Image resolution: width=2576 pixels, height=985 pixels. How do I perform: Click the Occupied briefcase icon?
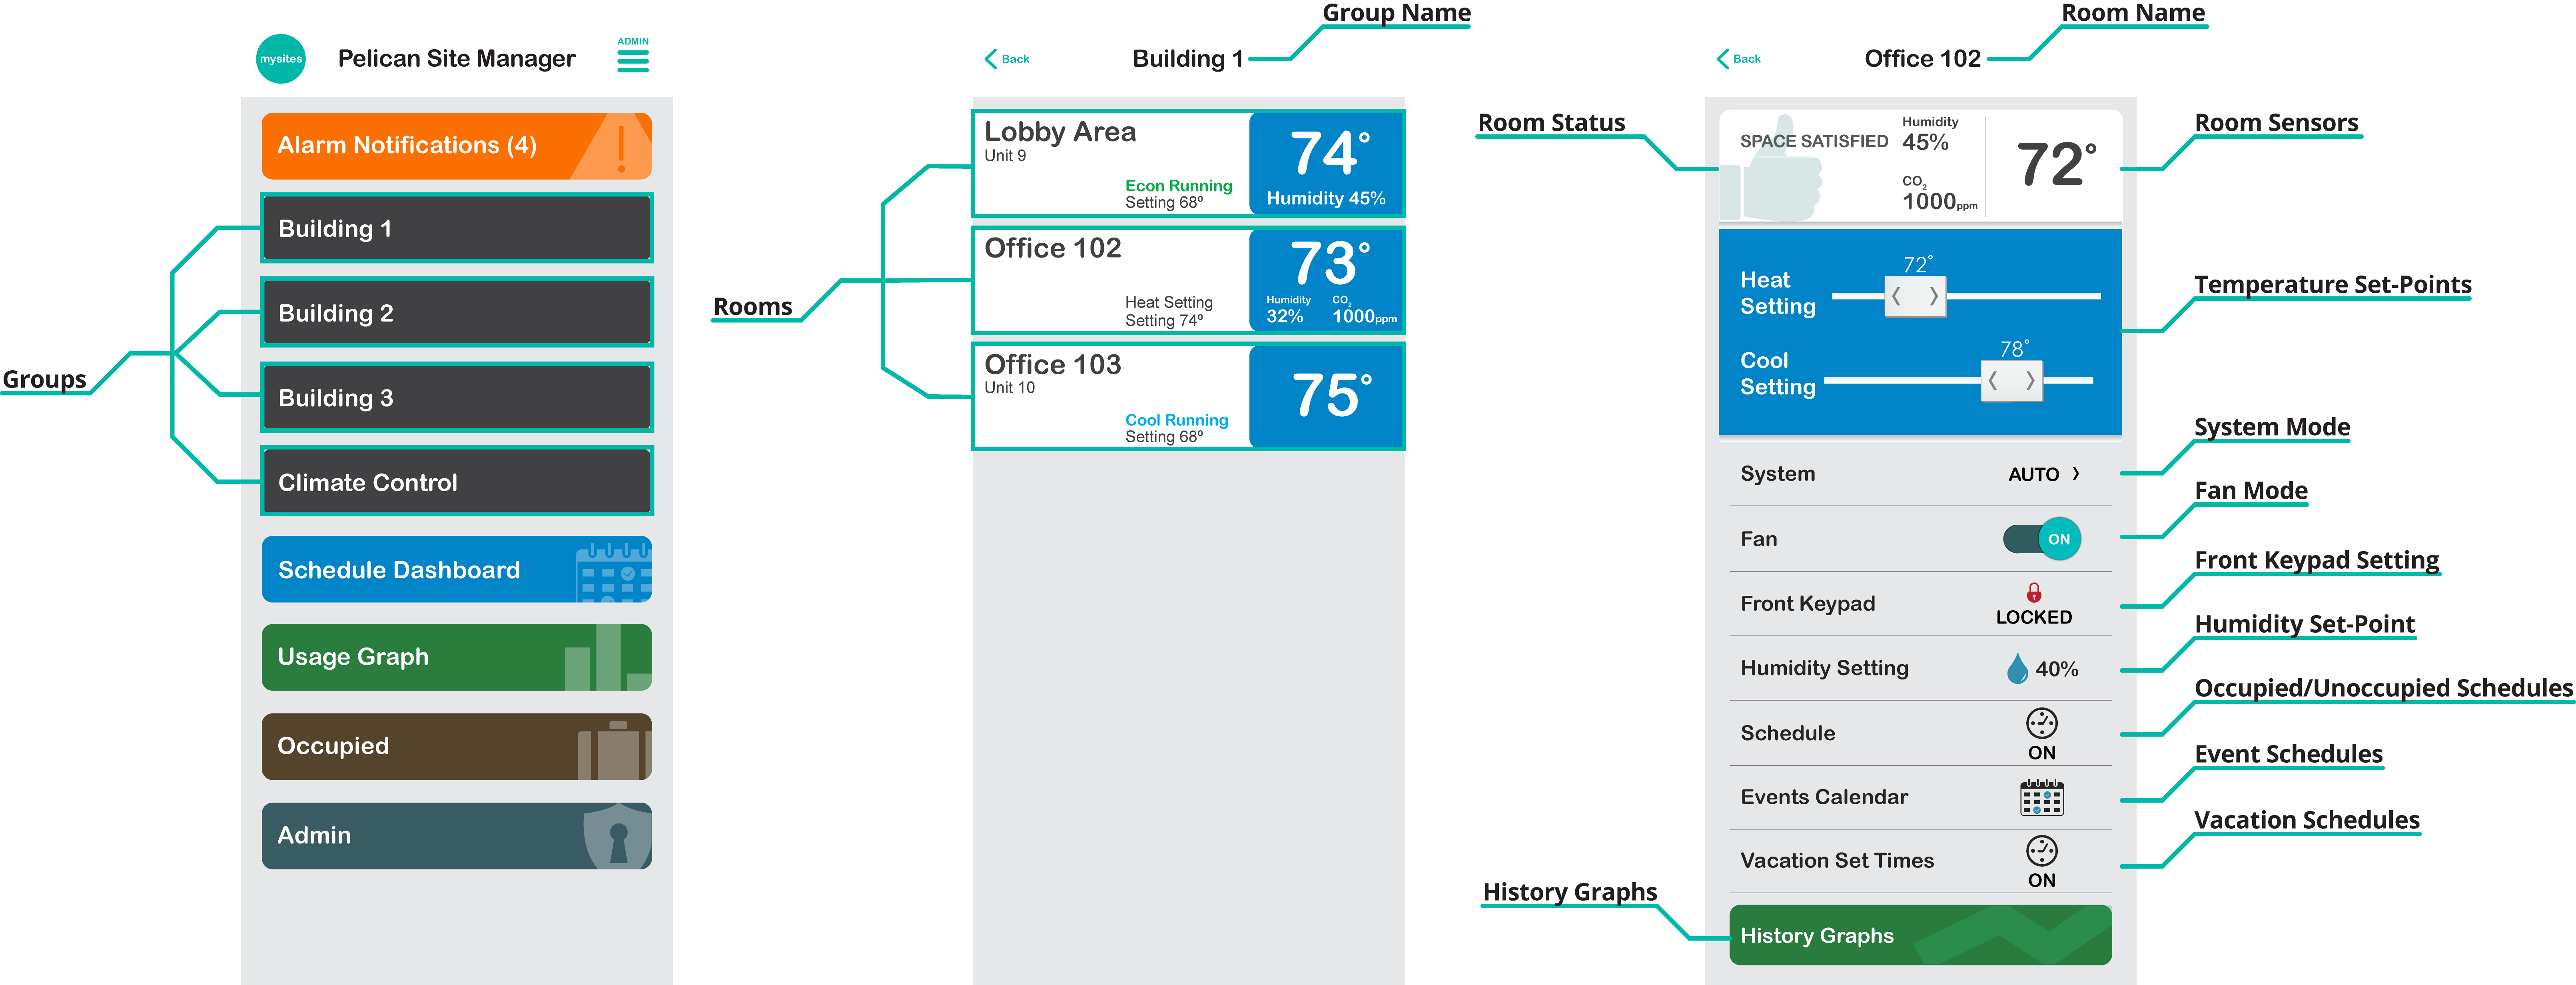615,750
